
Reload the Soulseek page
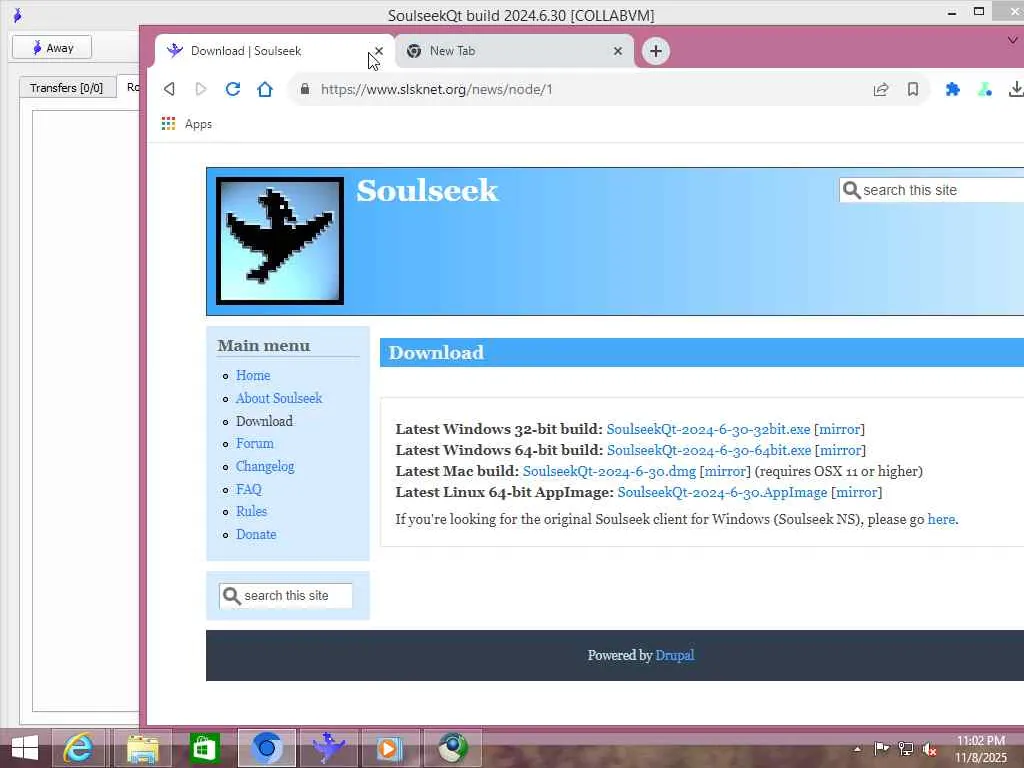(232, 89)
